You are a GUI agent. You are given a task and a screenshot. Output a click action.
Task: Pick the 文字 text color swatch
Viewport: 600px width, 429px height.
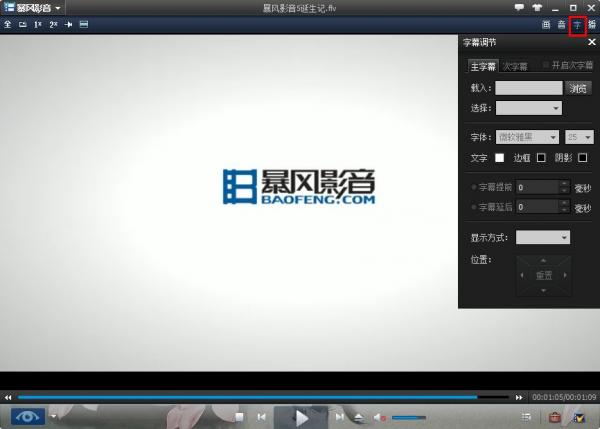click(499, 158)
